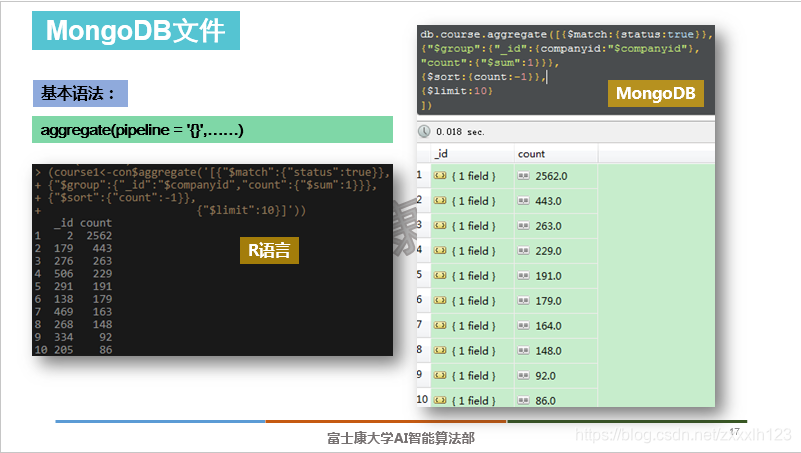Click '{ 1 field }' in row 5
The width and height of the screenshot is (801, 453).
474,276
